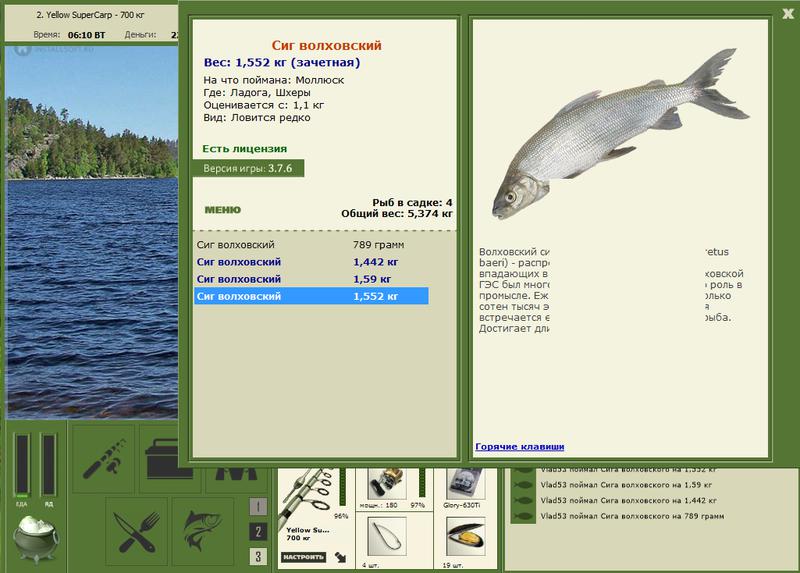The width and height of the screenshot is (800, 573).
Task: Open the food menu knife-and-fork icon
Action: [x=136, y=532]
